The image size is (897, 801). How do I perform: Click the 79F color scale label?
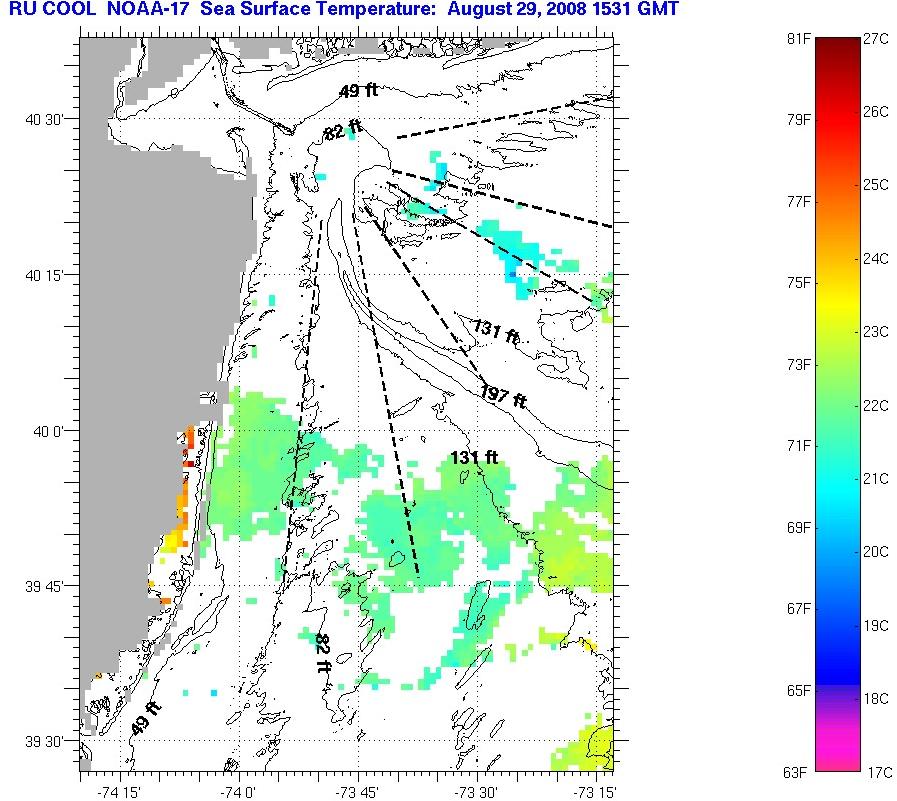pyautogui.click(x=799, y=120)
